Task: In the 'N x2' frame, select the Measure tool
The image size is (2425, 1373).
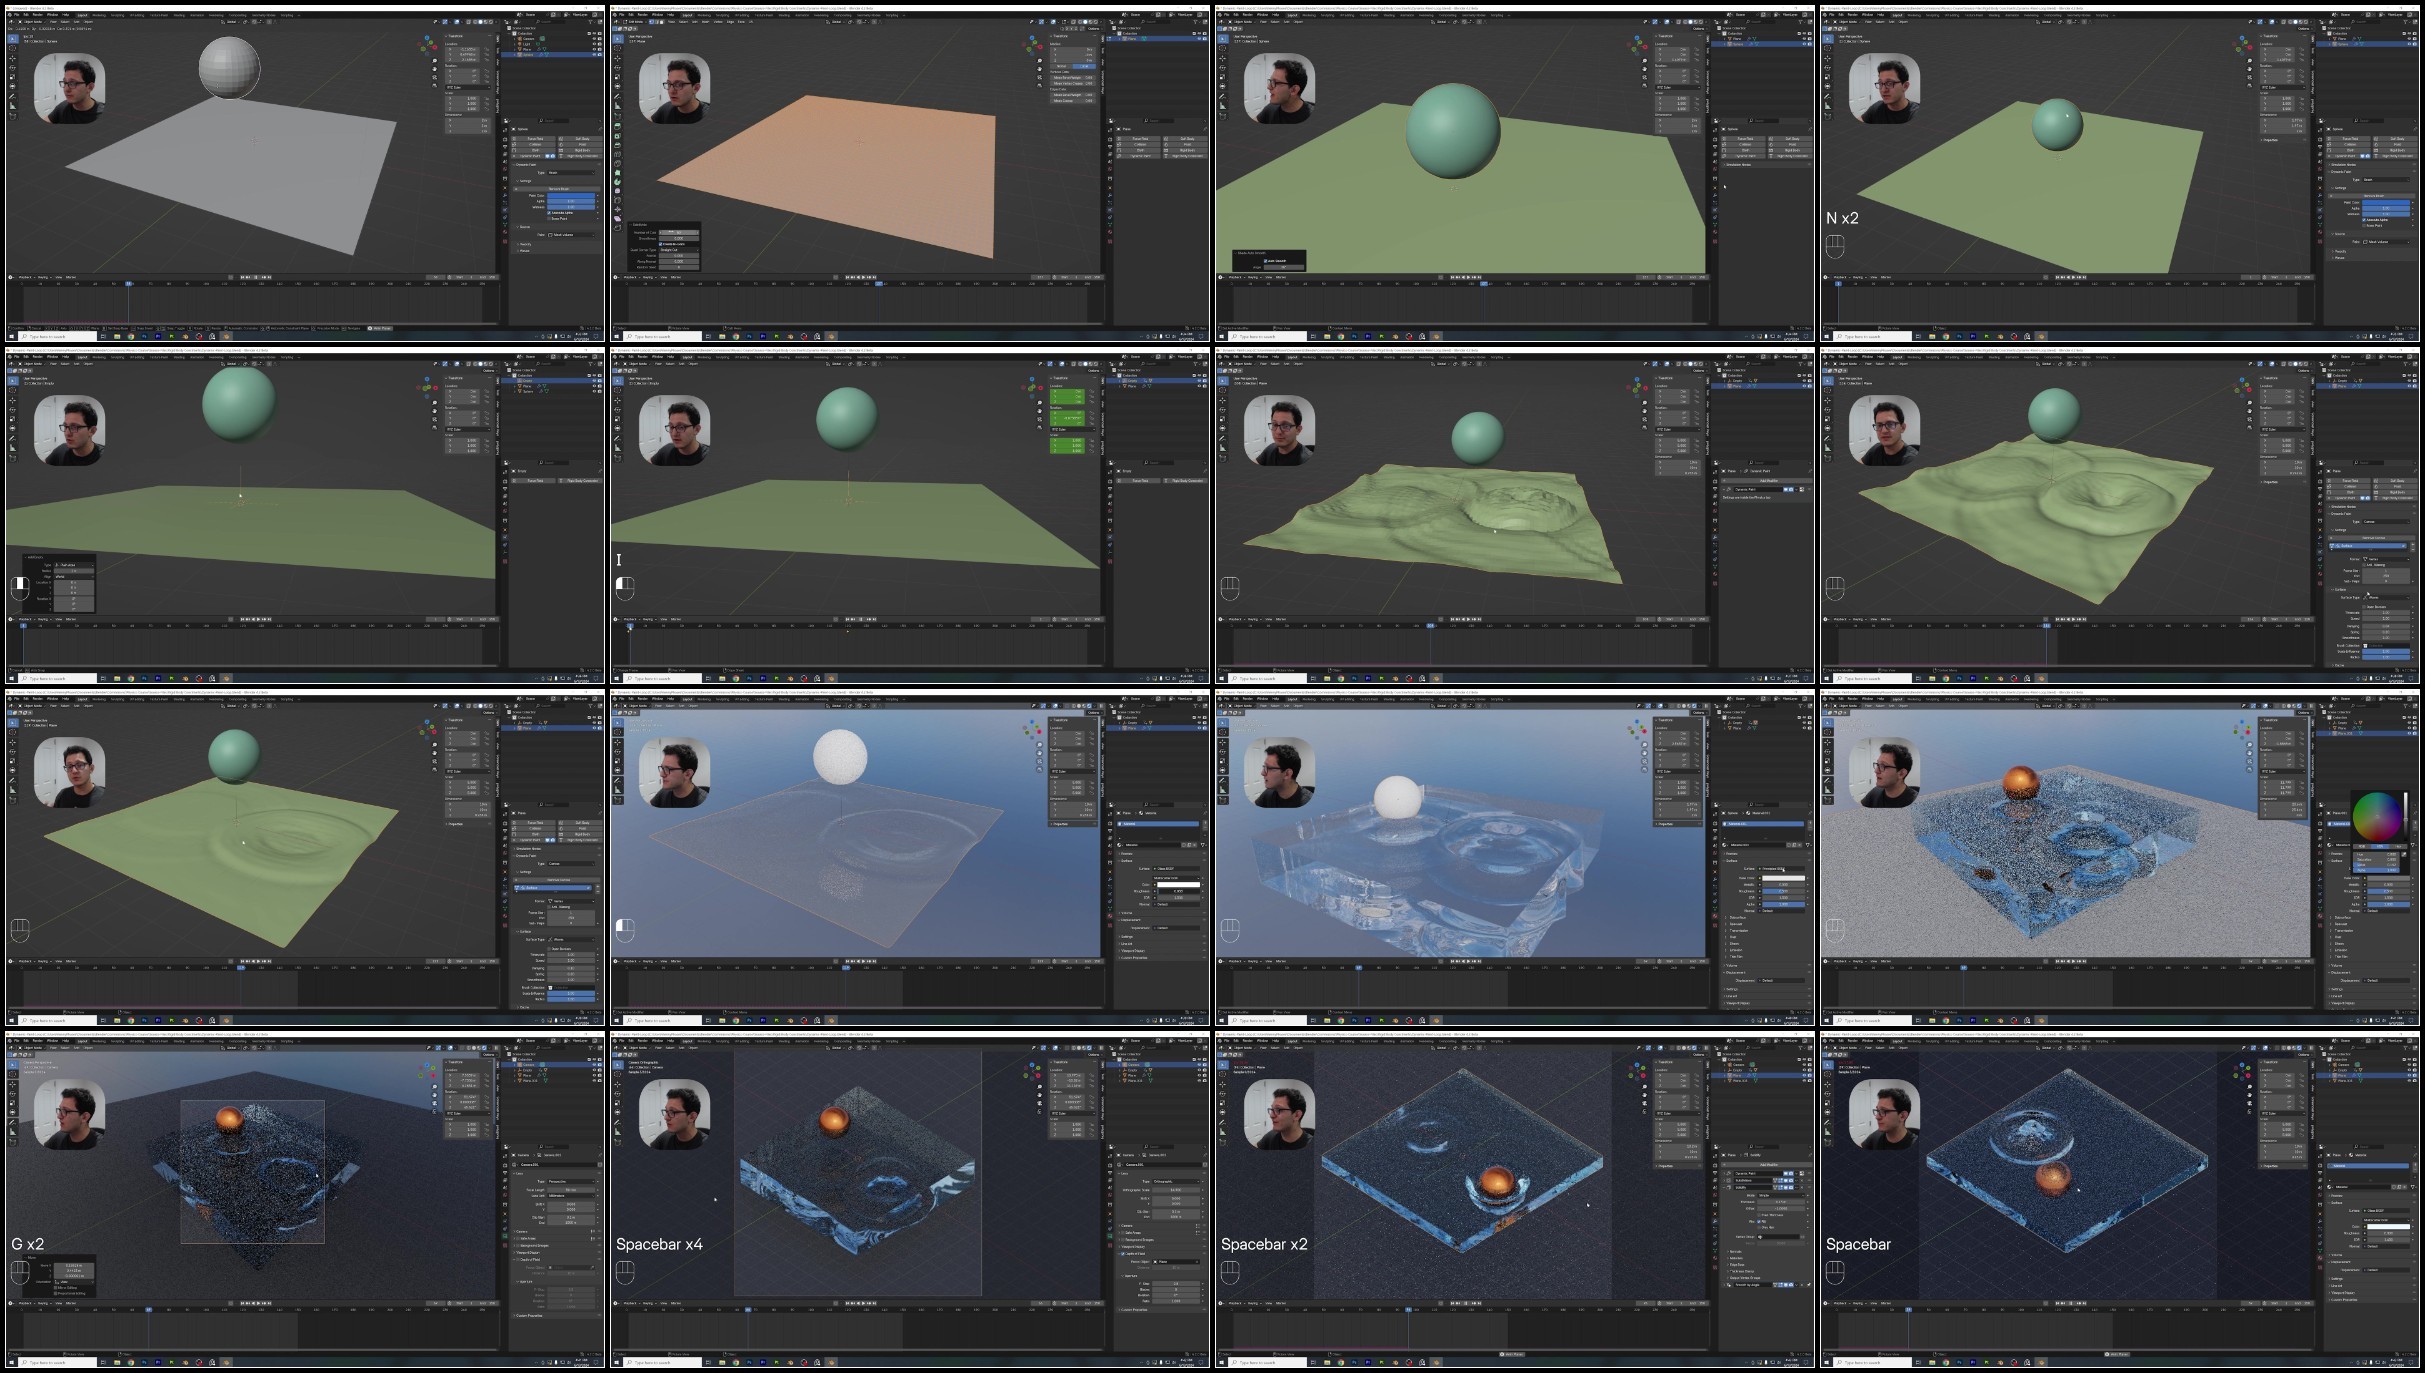Action: point(1827,106)
